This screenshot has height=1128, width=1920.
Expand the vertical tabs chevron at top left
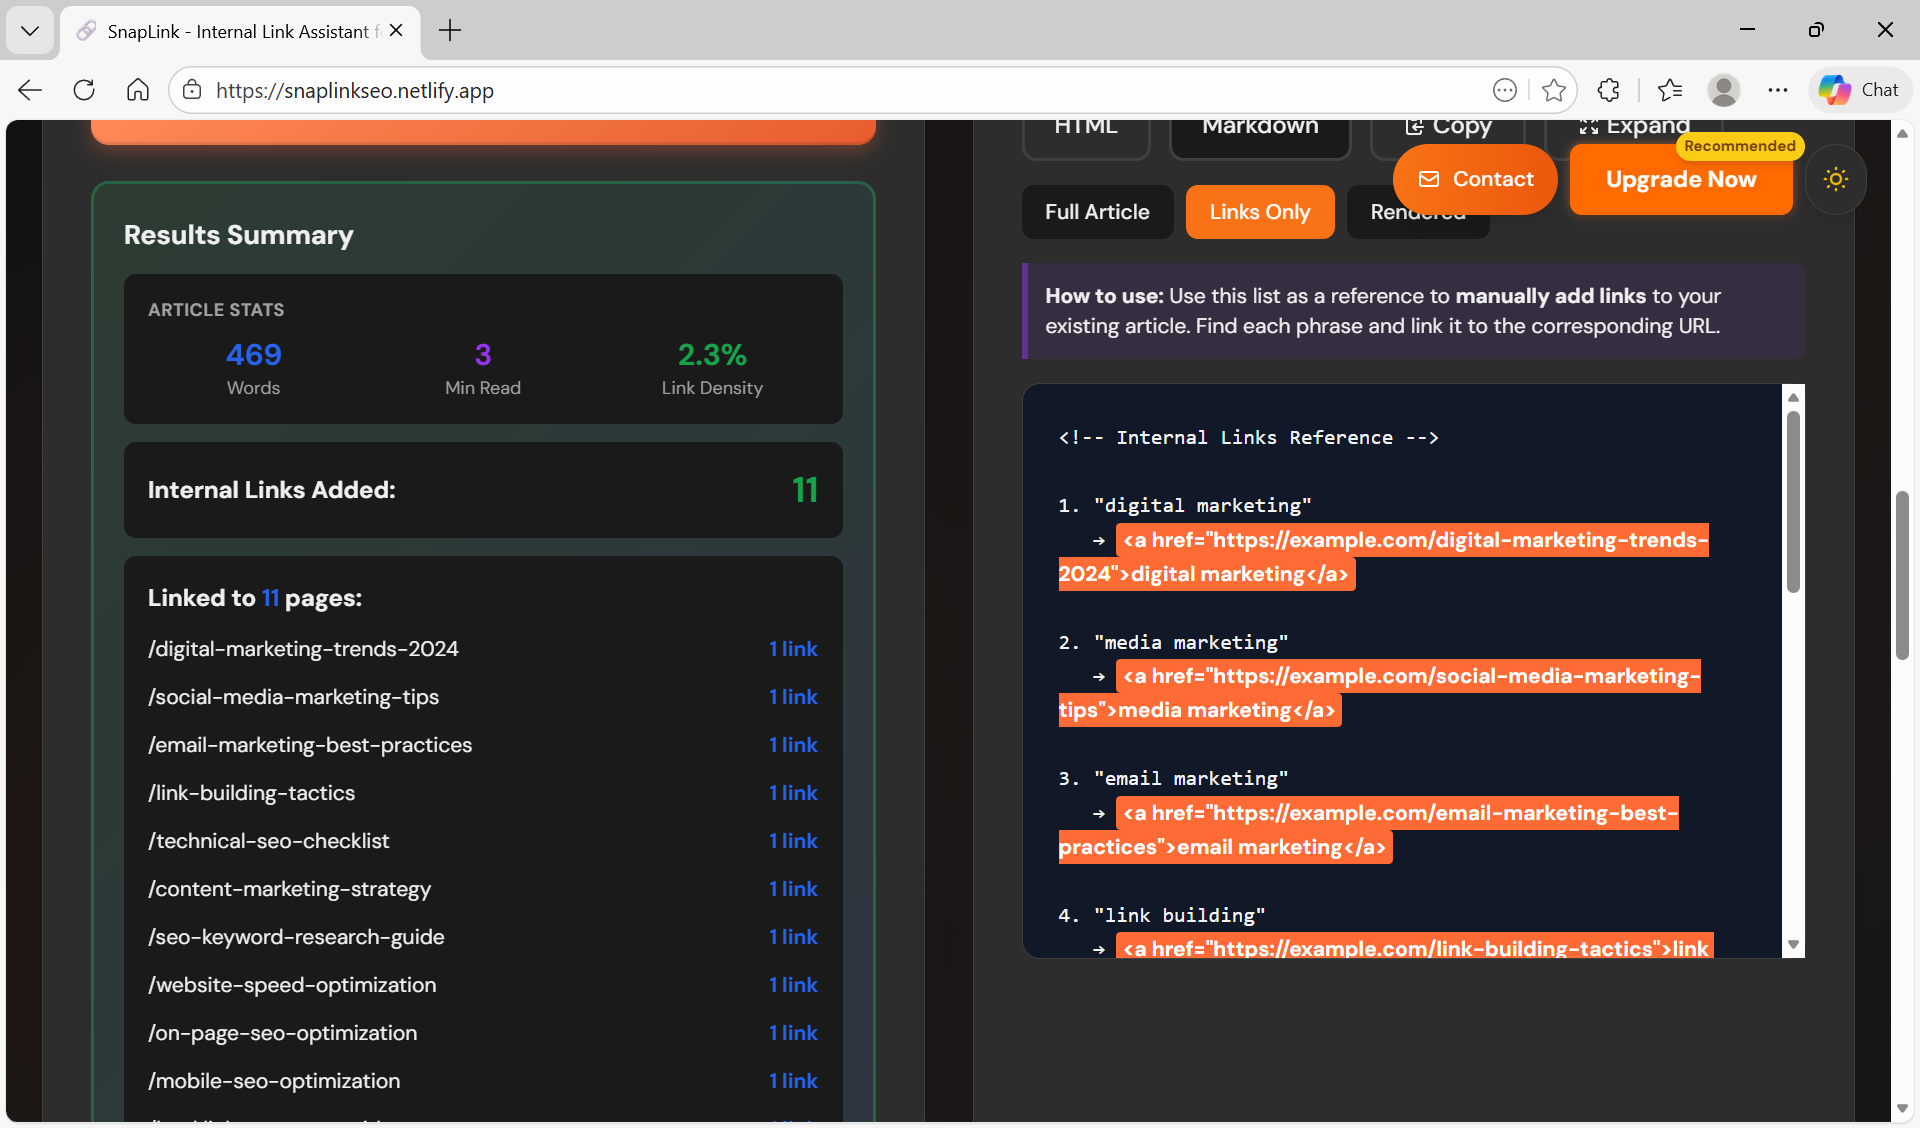pos(30,30)
